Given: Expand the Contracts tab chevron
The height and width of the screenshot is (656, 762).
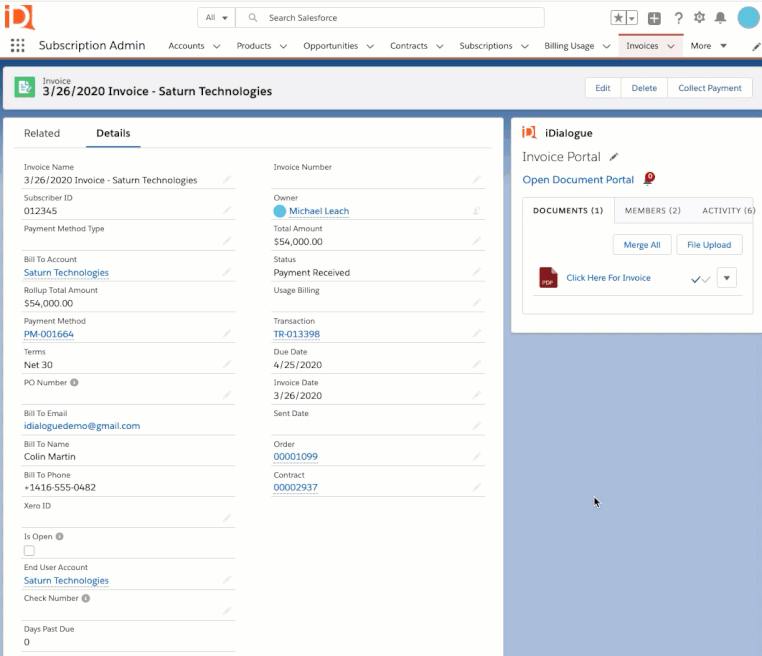Looking at the screenshot, I should coord(440,46).
